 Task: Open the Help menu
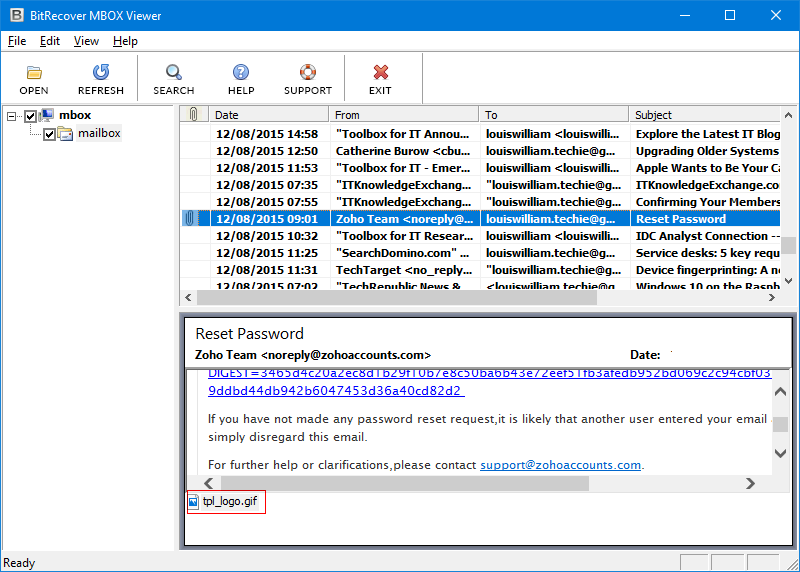point(125,41)
